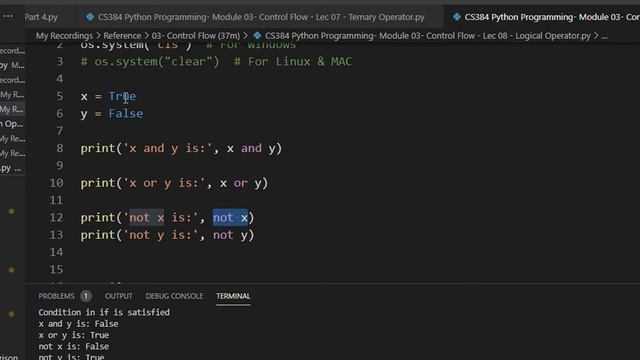Click line number 5 in the gutter

(60, 96)
